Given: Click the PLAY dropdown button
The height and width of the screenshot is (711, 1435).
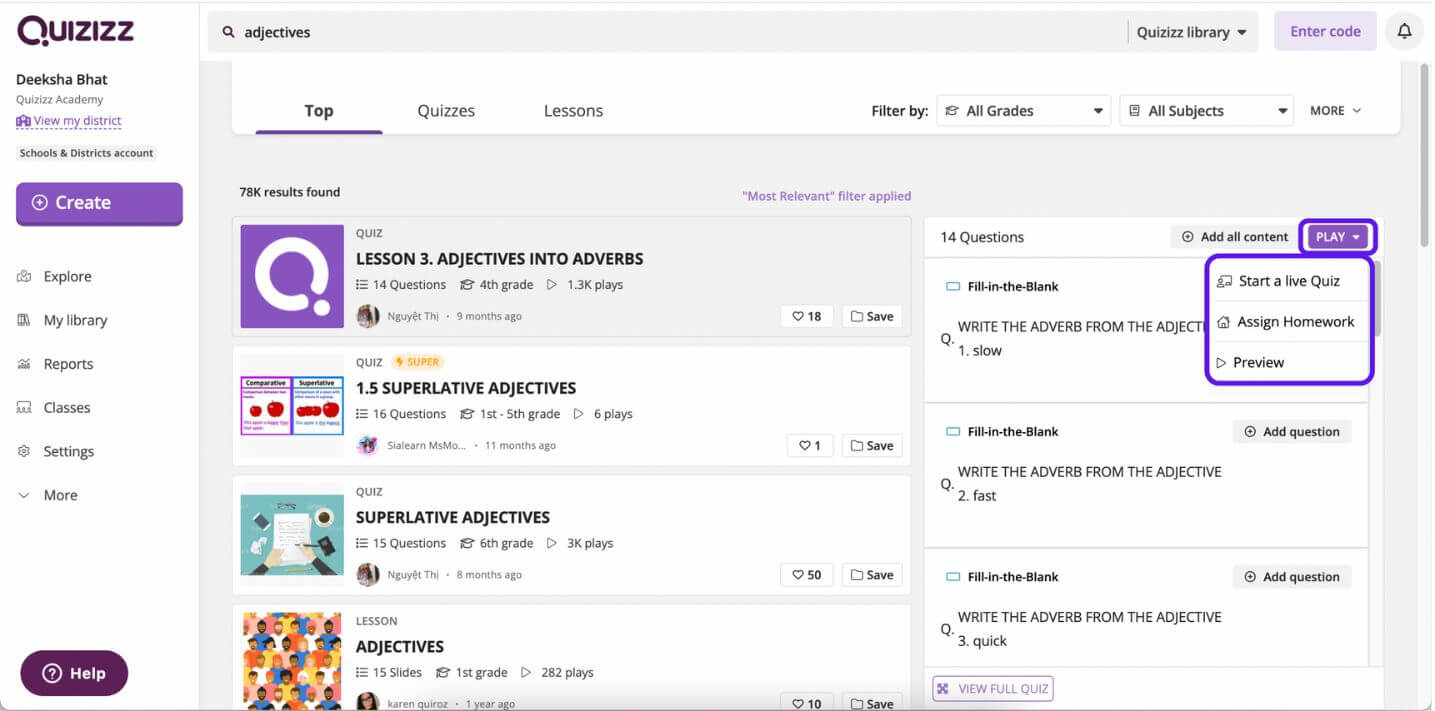Looking at the screenshot, I should [x=1338, y=237].
